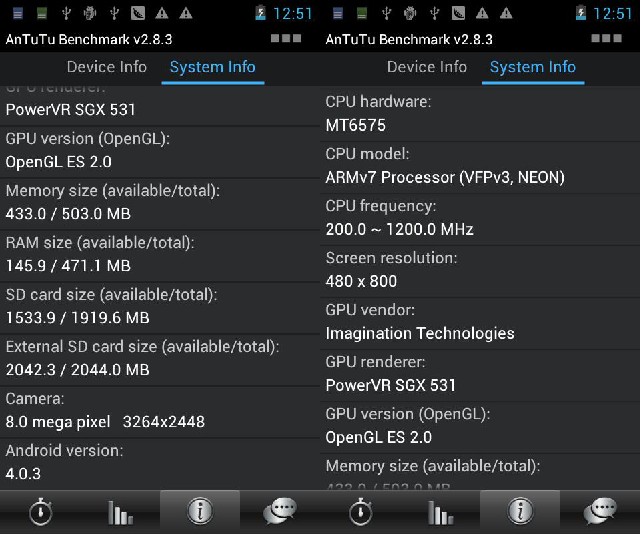Switch to System Info tab in right screenshot

[533, 67]
